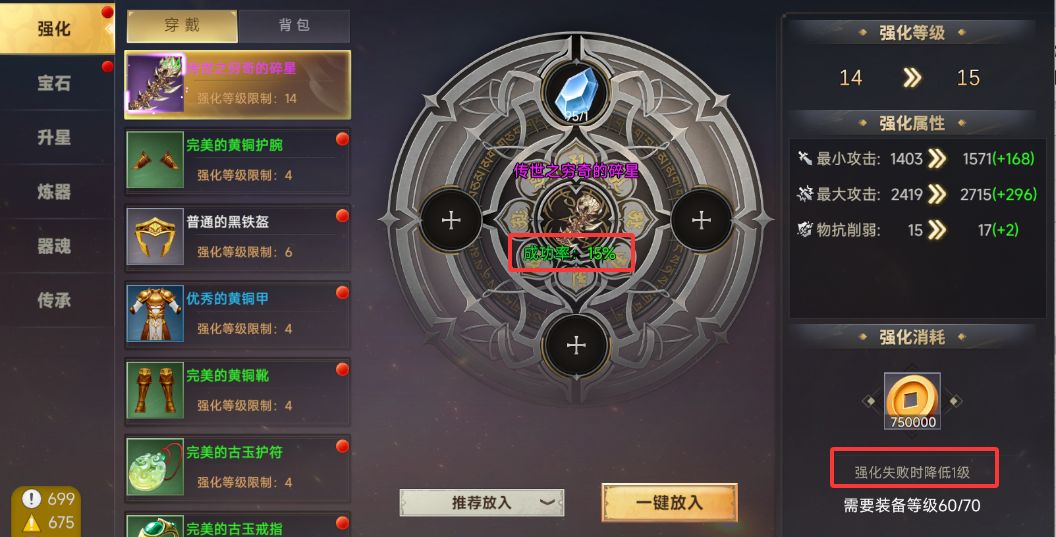
Task: Select the 完美的黄铜护腕 bracer icon
Action: click(x=155, y=160)
